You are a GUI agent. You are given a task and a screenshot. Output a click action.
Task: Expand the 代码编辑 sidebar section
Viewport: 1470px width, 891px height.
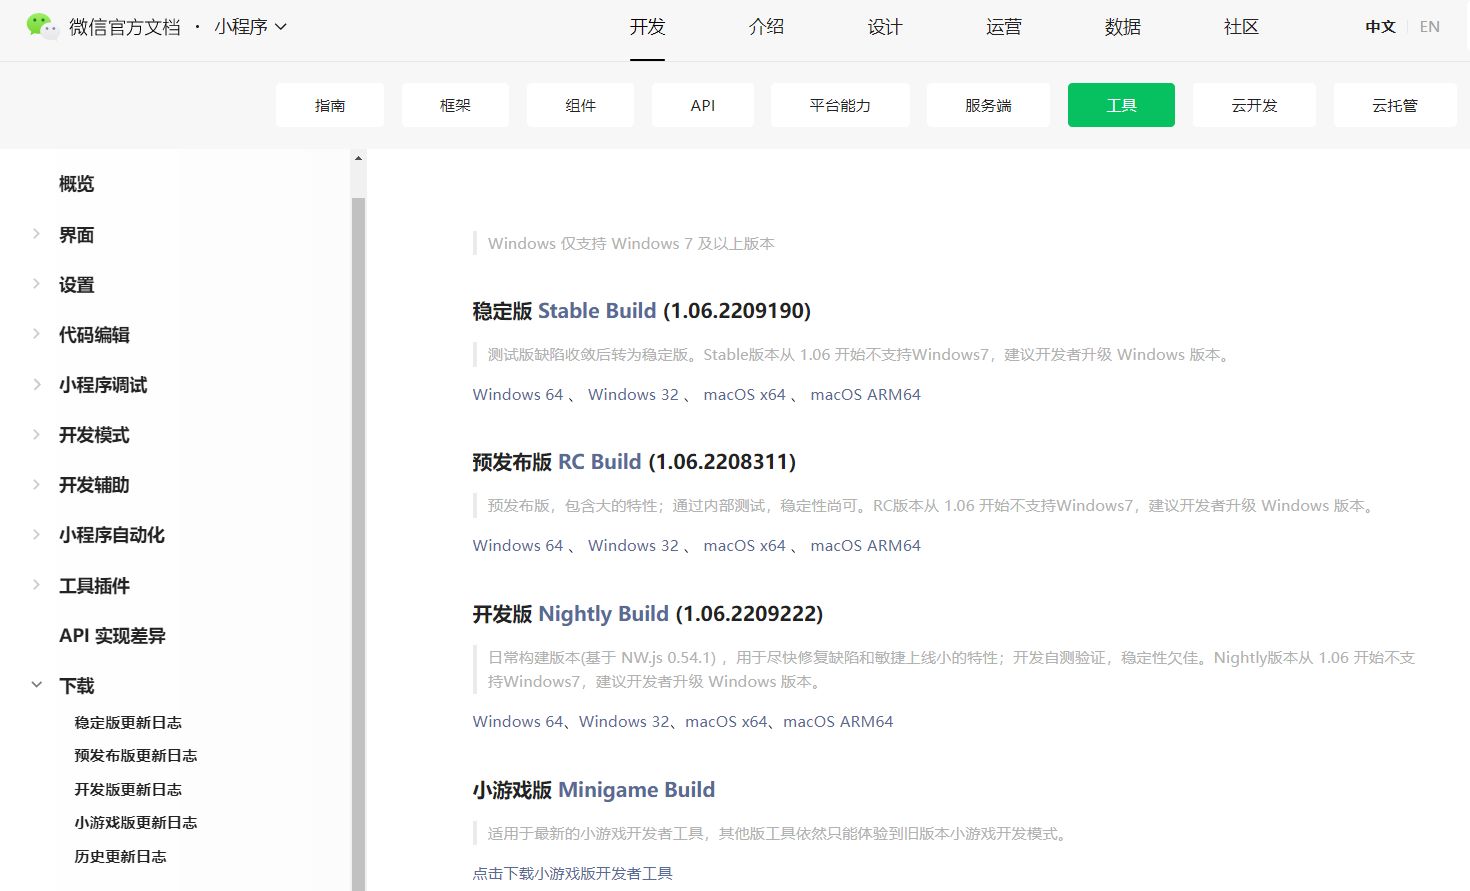pos(36,334)
